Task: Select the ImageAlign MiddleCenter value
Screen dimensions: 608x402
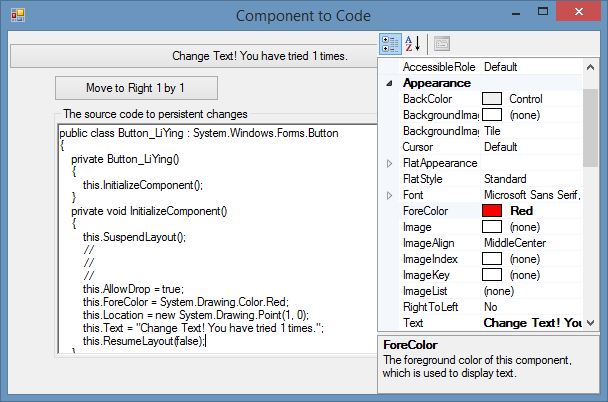Action: point(515,243)
